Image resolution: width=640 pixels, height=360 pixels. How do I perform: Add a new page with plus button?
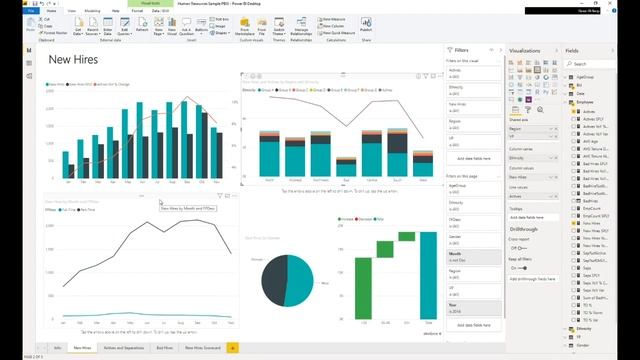(x=233, y=348)
